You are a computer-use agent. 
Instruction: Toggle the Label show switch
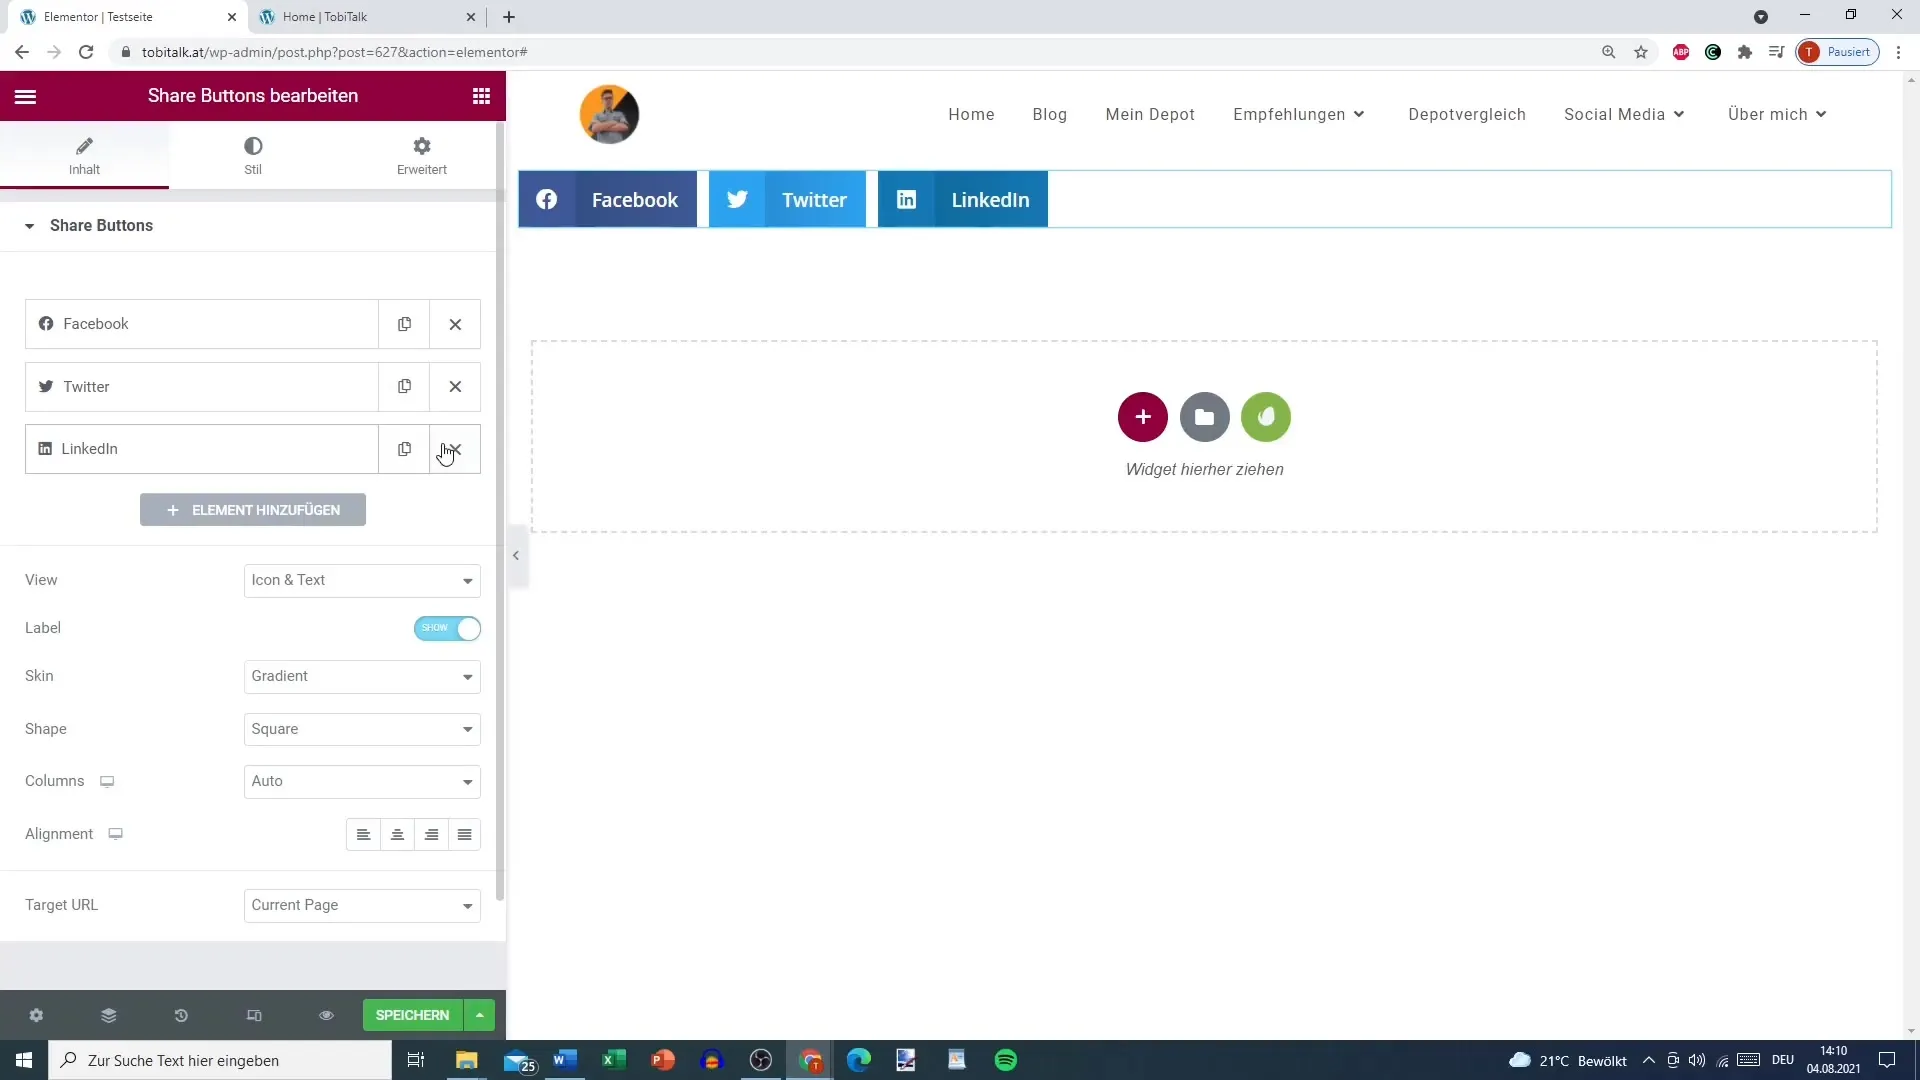click(x=447, y=628)
